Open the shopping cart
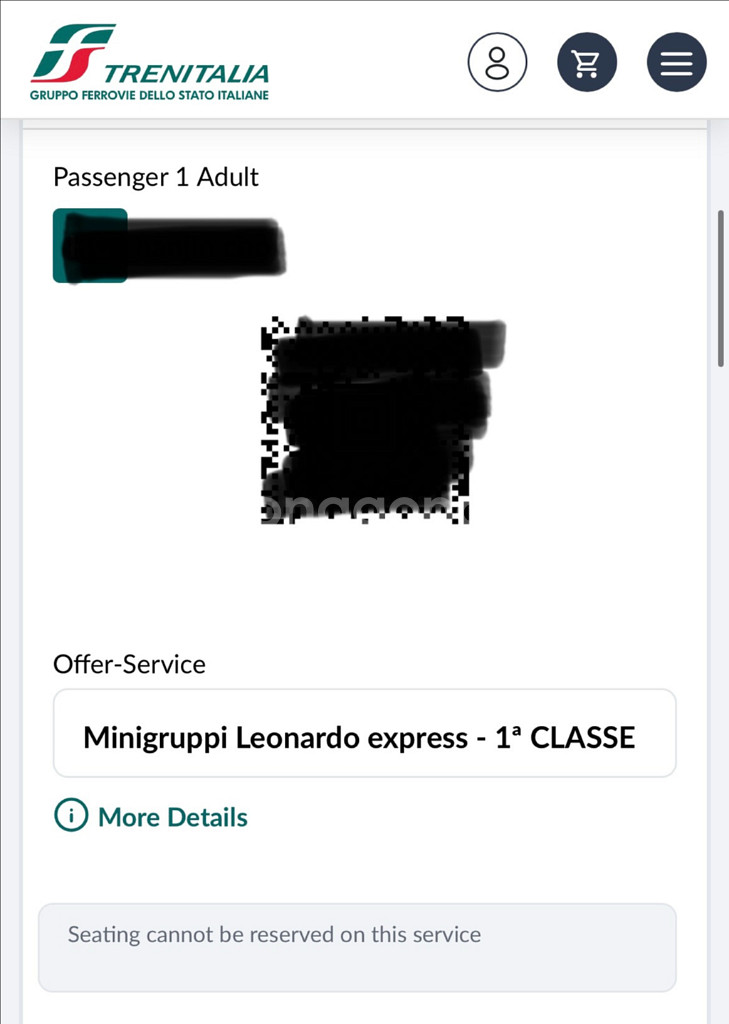This screenshot has height=1024, width=729. click(x=587, y=62)
